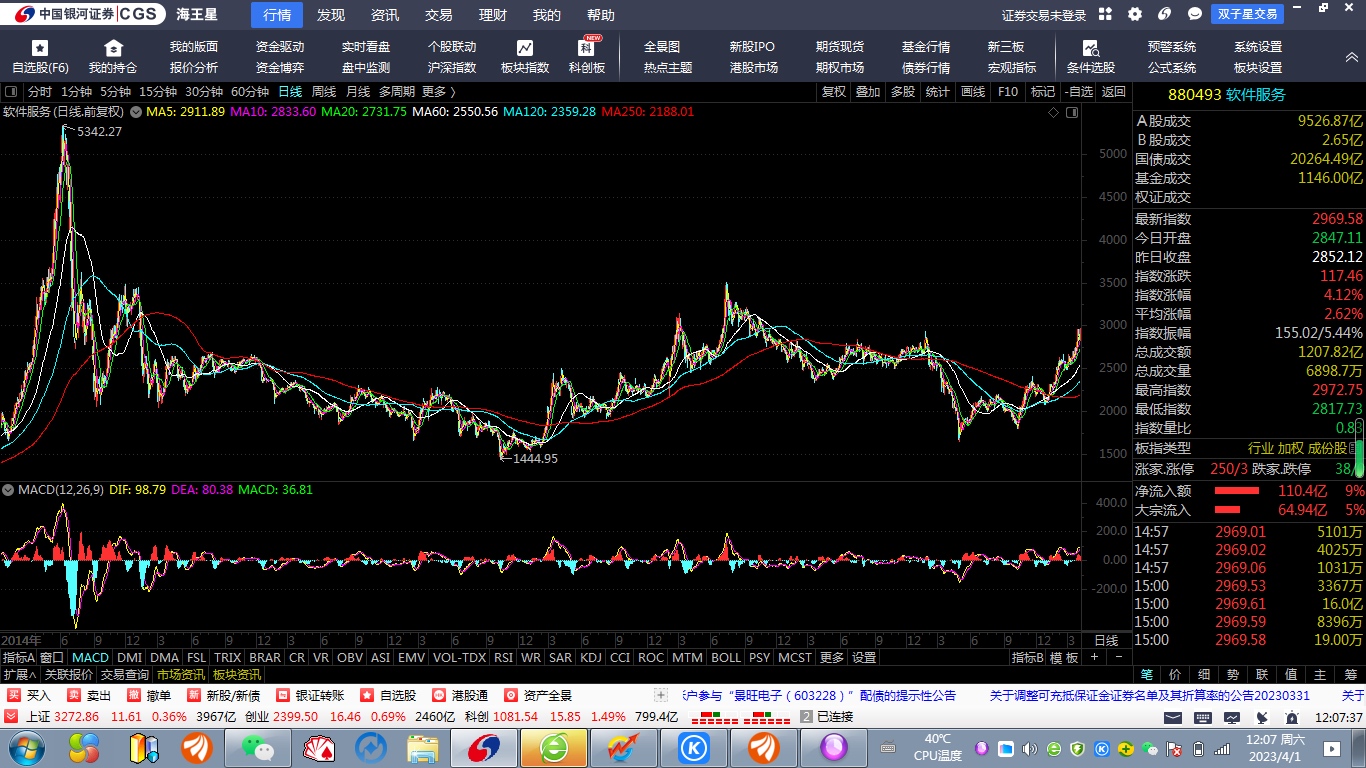
Task: Toggle the small square box left of 分时
Action: coord(11,92)
